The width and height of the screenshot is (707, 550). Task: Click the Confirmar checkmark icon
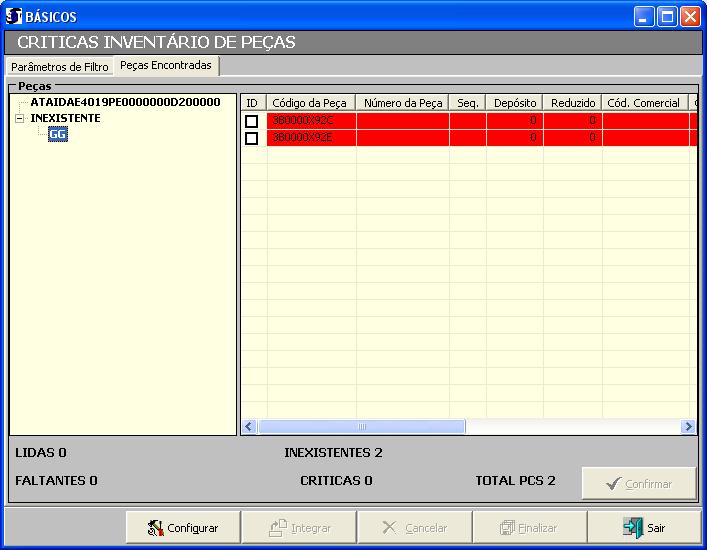pos(613,484)
